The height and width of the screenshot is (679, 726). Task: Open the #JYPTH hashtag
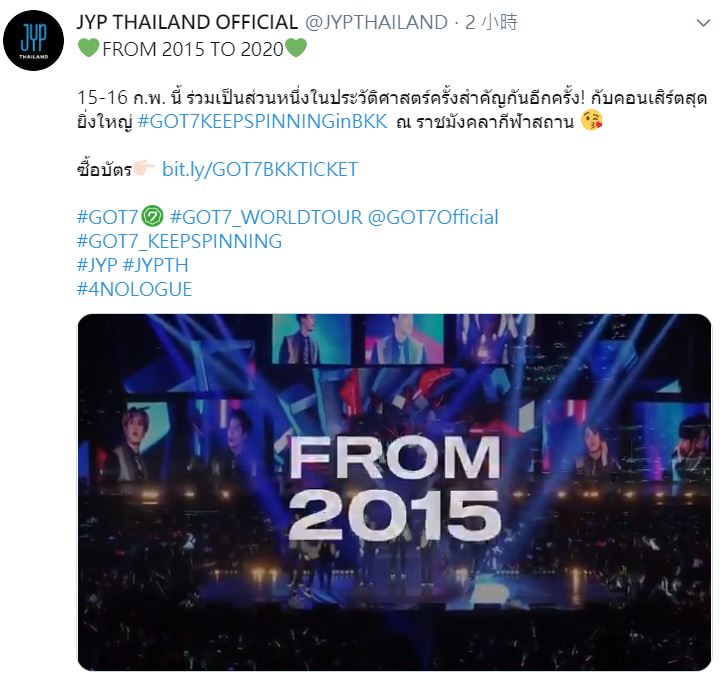click(156, 265)
